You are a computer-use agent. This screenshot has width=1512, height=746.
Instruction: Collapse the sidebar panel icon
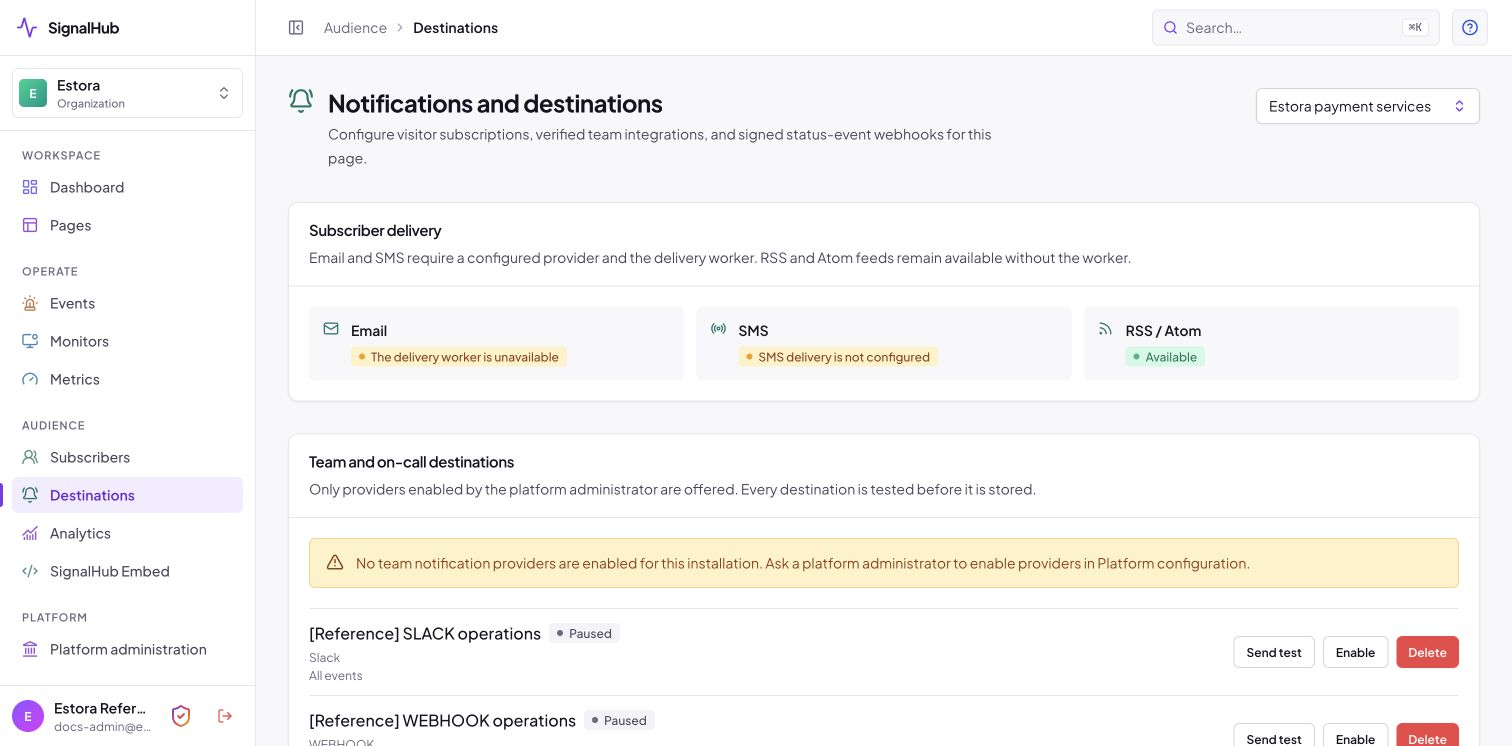(296, 28)
